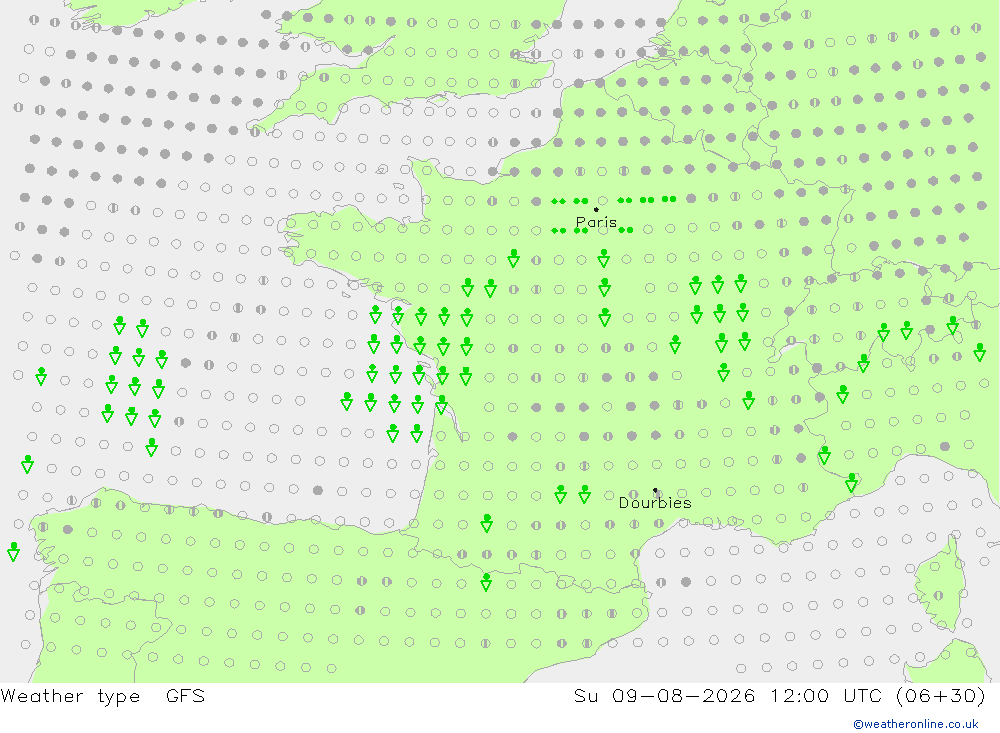
Task: Open the weatheronline.co.uk copyright link
Action: pos(916,724)
